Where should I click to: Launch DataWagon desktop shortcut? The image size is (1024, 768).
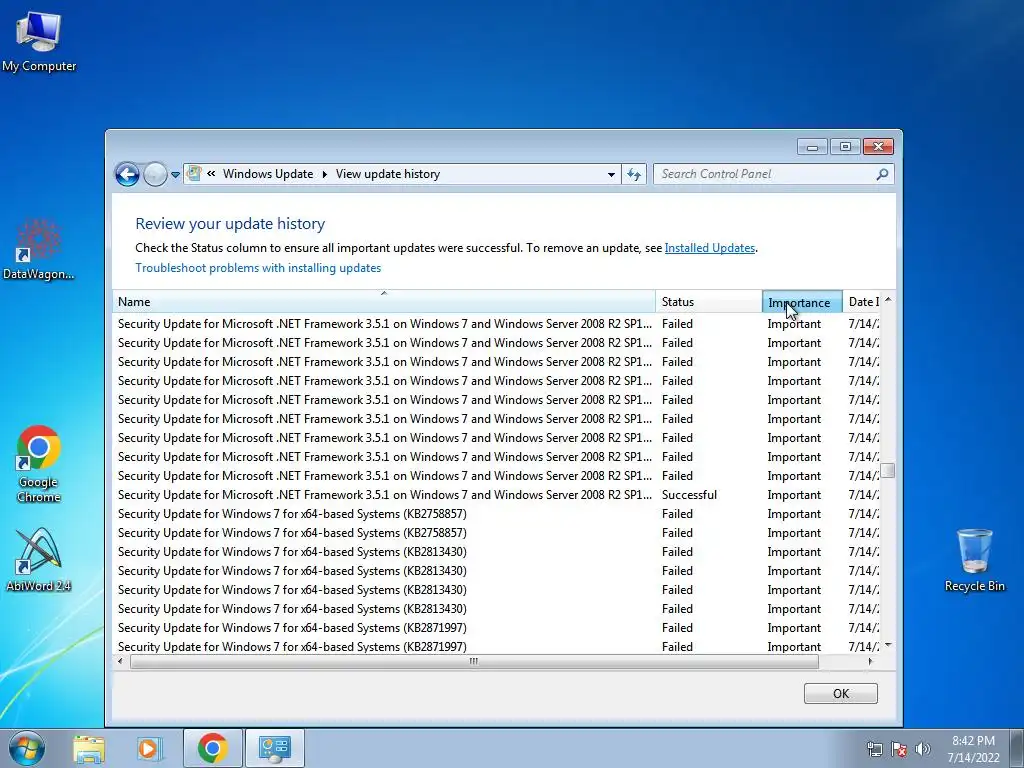39,250
